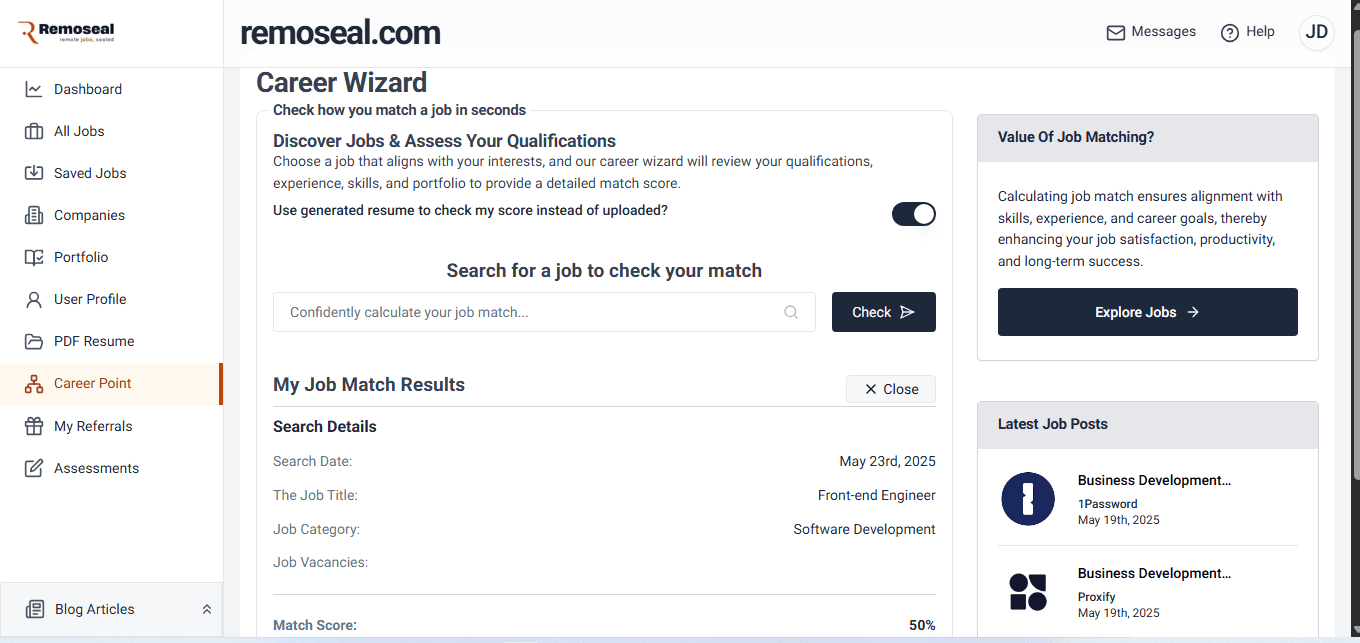The image size is (1360, 643).
Task: Click the Portfolio book icon
Action: pyautogui.click(x=34, y=257)
